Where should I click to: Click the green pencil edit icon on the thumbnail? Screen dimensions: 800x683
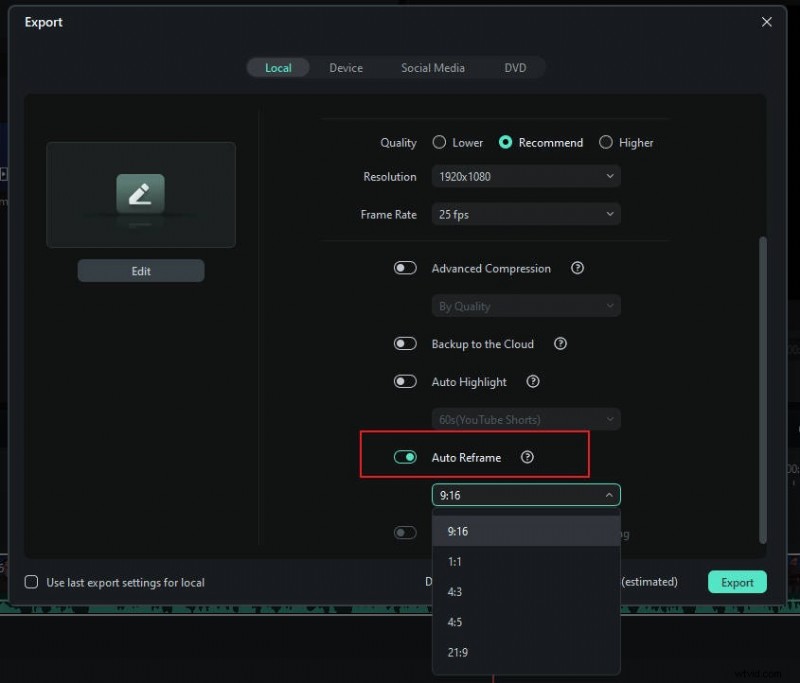click(140, 194)
